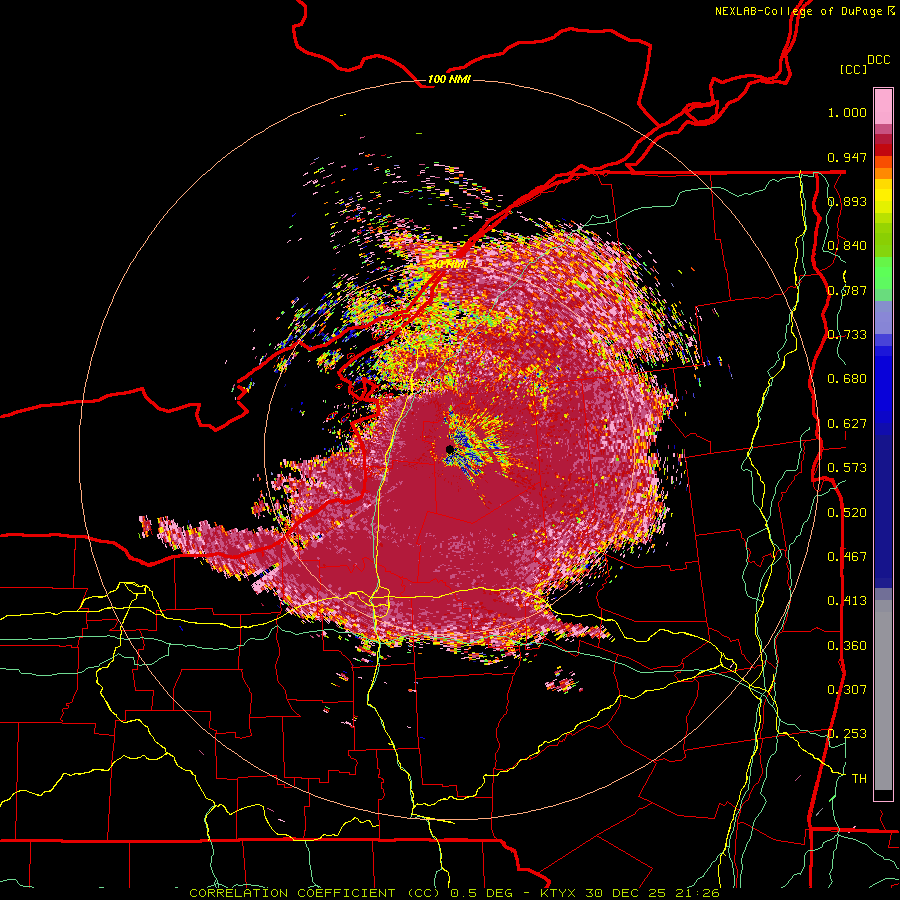The height and width of the screenshot is (900, 900).
Task: Select the 0.733 scale value
Action: click(847, 335)
